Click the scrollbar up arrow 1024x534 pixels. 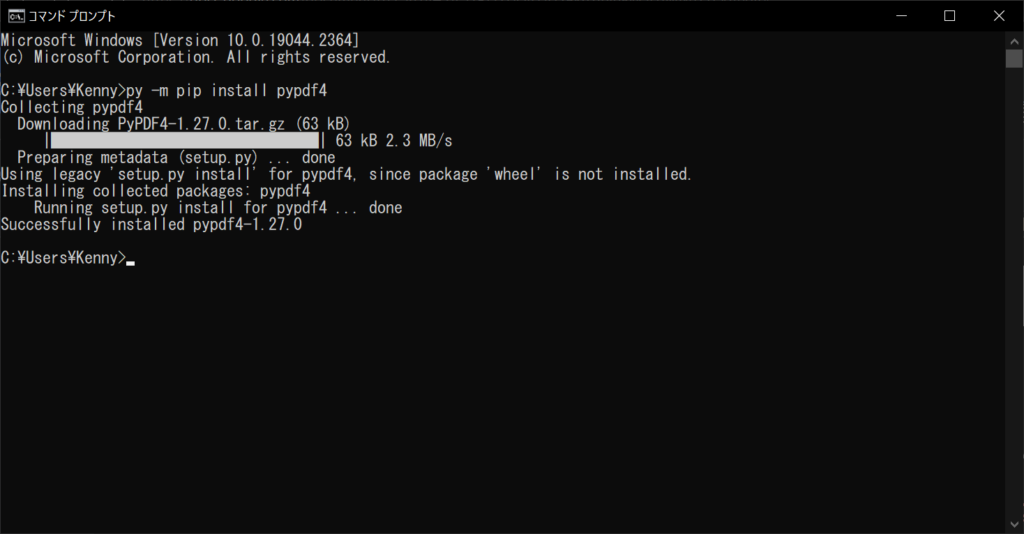[1014, 40]
